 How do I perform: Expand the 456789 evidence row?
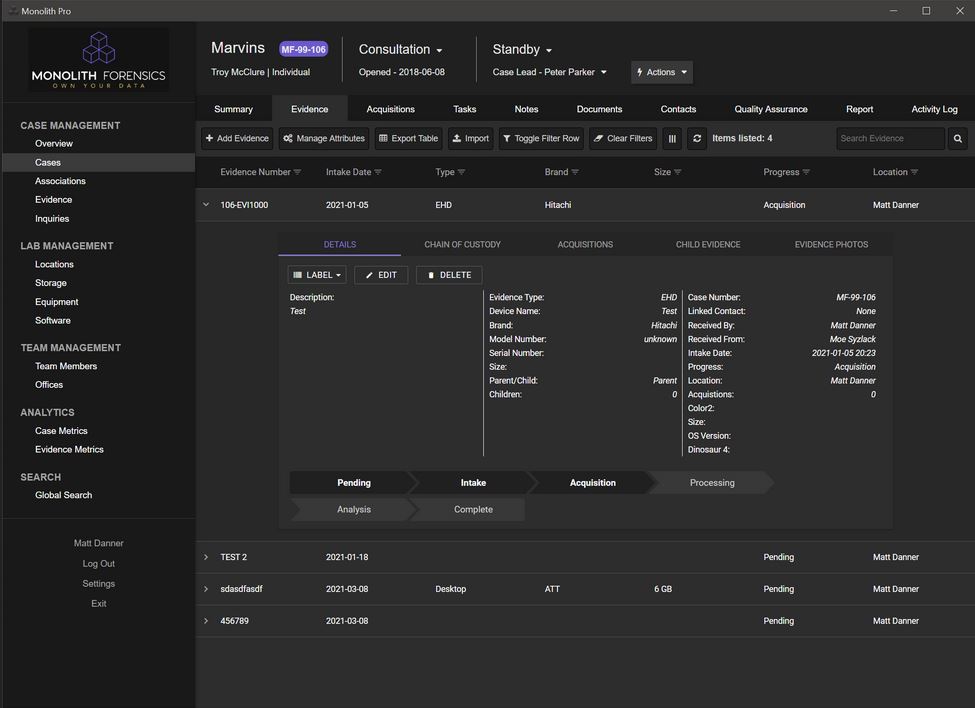coord(206,620)
